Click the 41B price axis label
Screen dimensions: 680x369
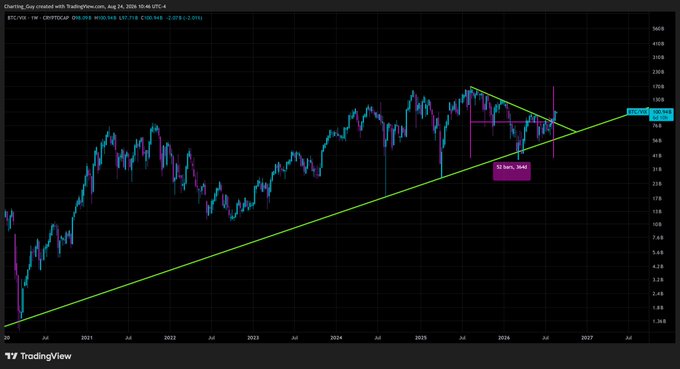pos(657,155)
